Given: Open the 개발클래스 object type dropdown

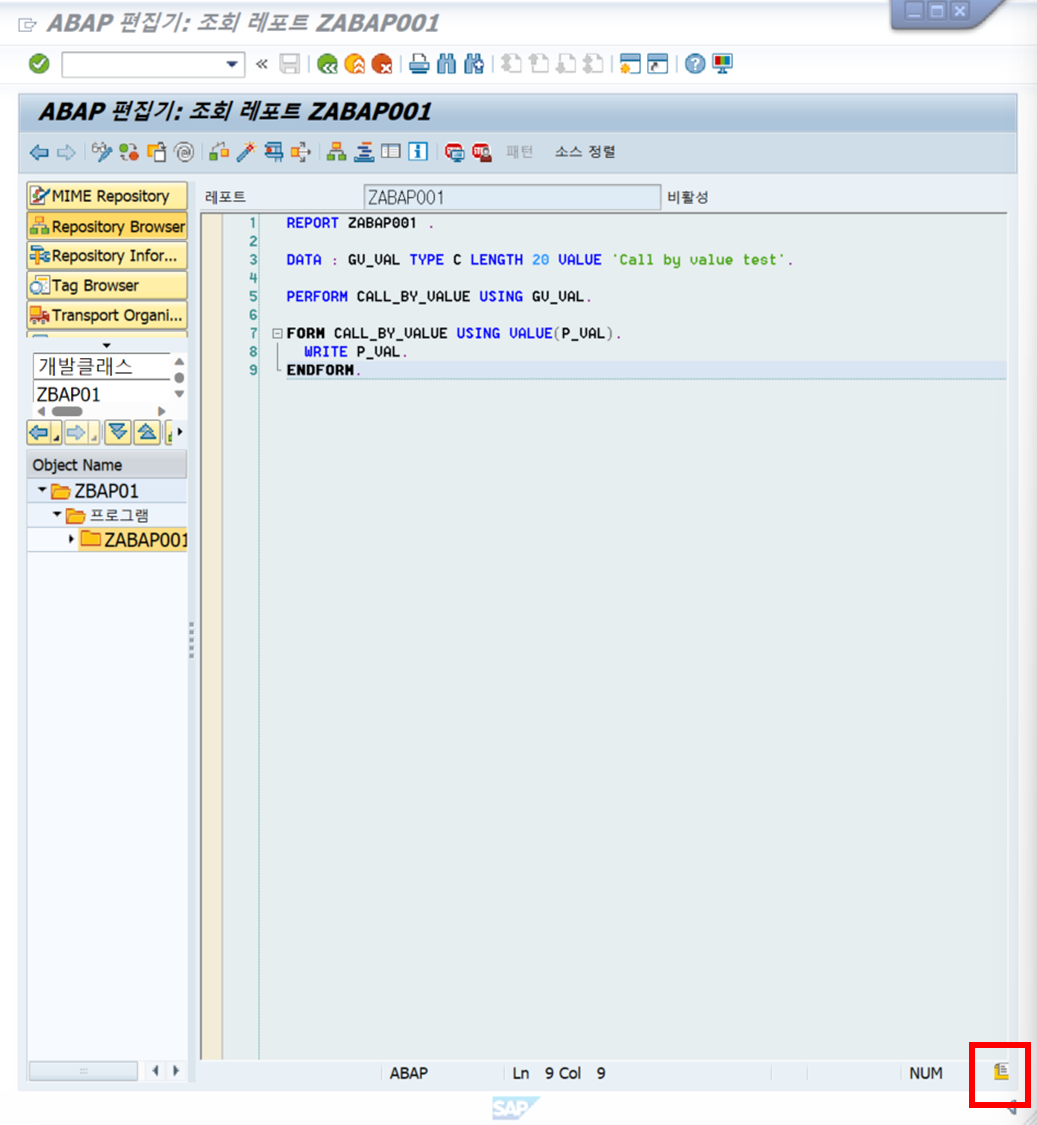Looking at the screenshot, I should click(102, 367).
